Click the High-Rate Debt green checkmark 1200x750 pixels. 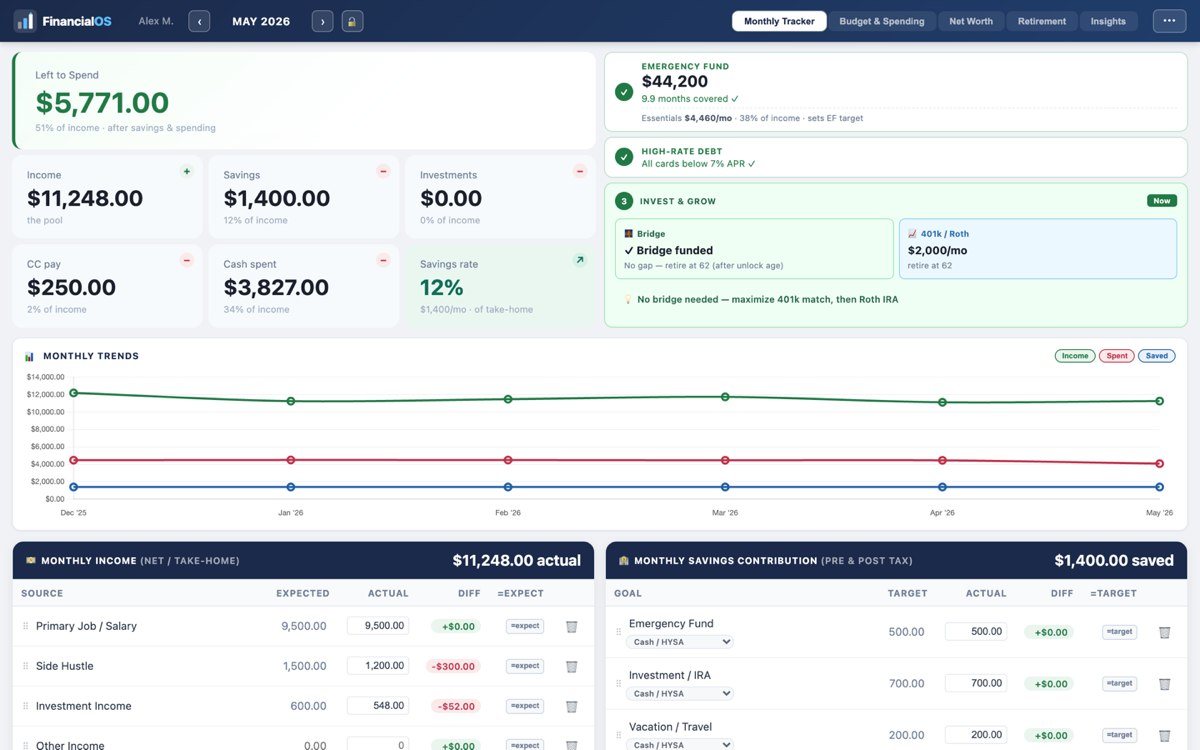[x=624, y=157]
